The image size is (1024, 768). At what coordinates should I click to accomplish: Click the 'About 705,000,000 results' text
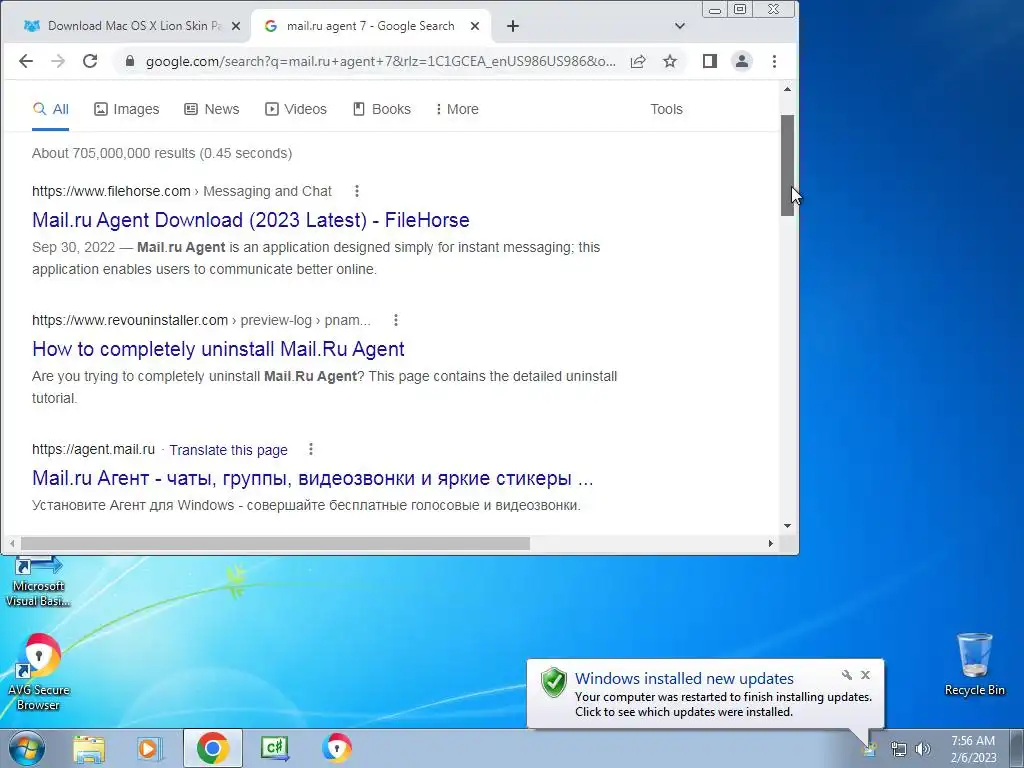[x=162, y=153]
